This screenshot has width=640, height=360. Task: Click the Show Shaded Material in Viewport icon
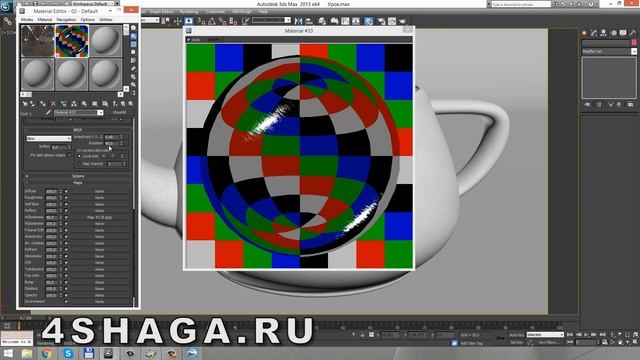(105, 104)
